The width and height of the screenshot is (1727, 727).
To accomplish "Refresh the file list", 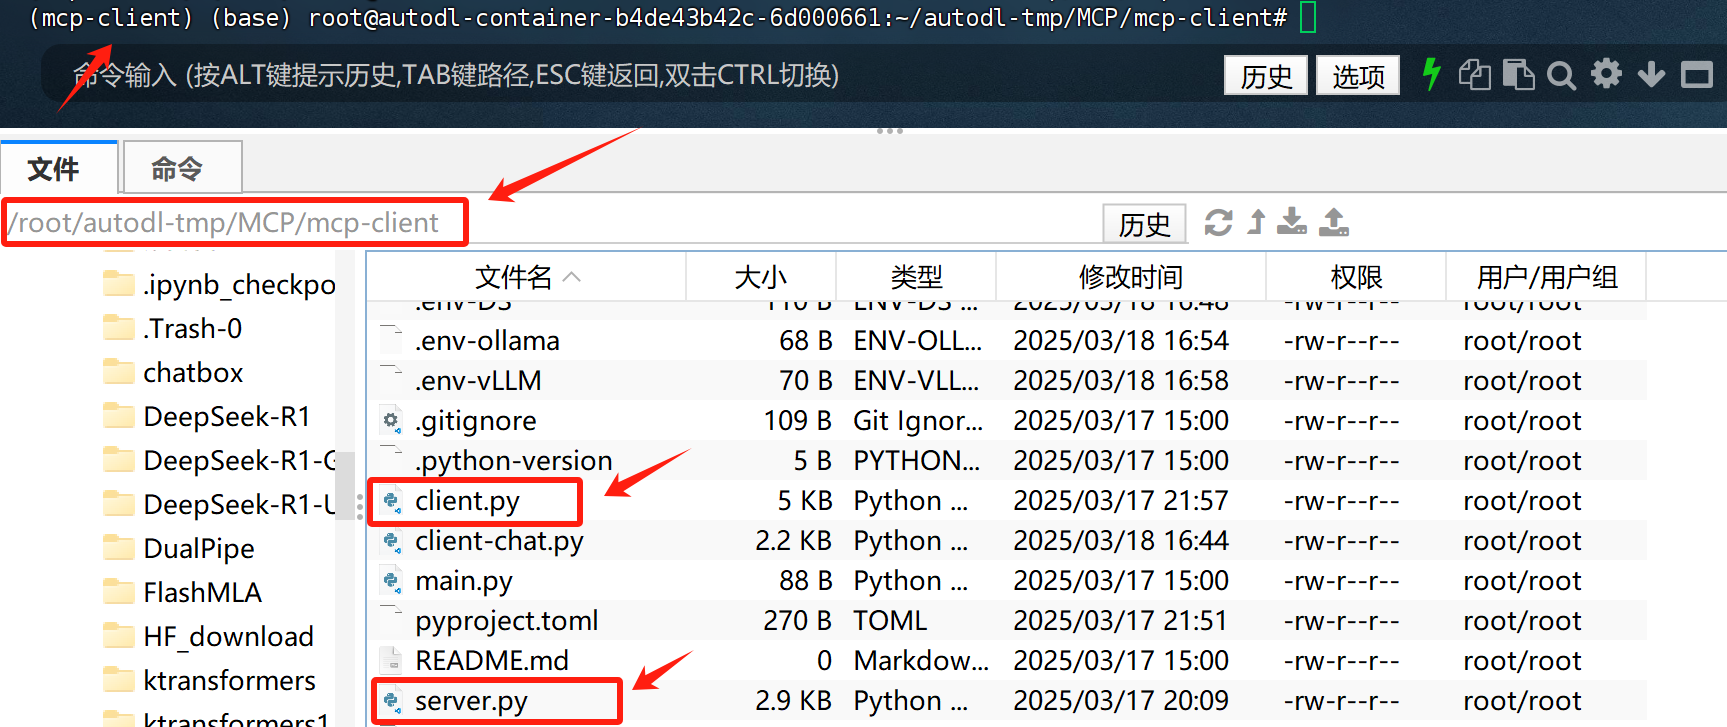I will tap(1218, 222).
